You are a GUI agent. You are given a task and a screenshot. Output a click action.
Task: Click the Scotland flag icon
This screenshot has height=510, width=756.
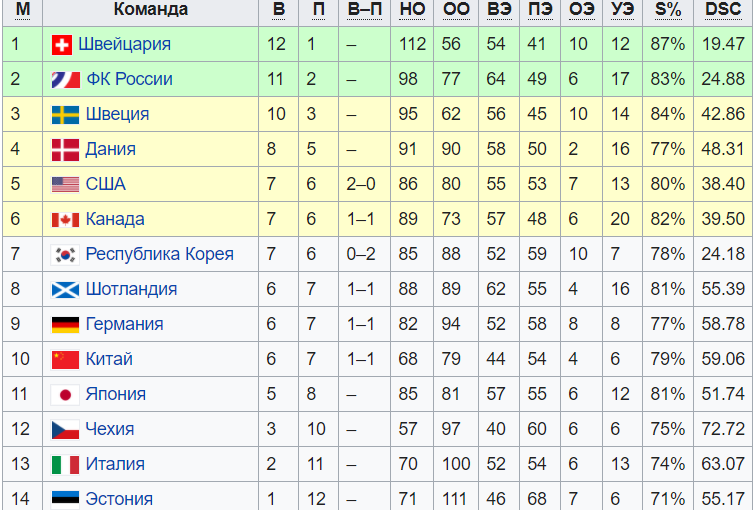click(66, 290)
